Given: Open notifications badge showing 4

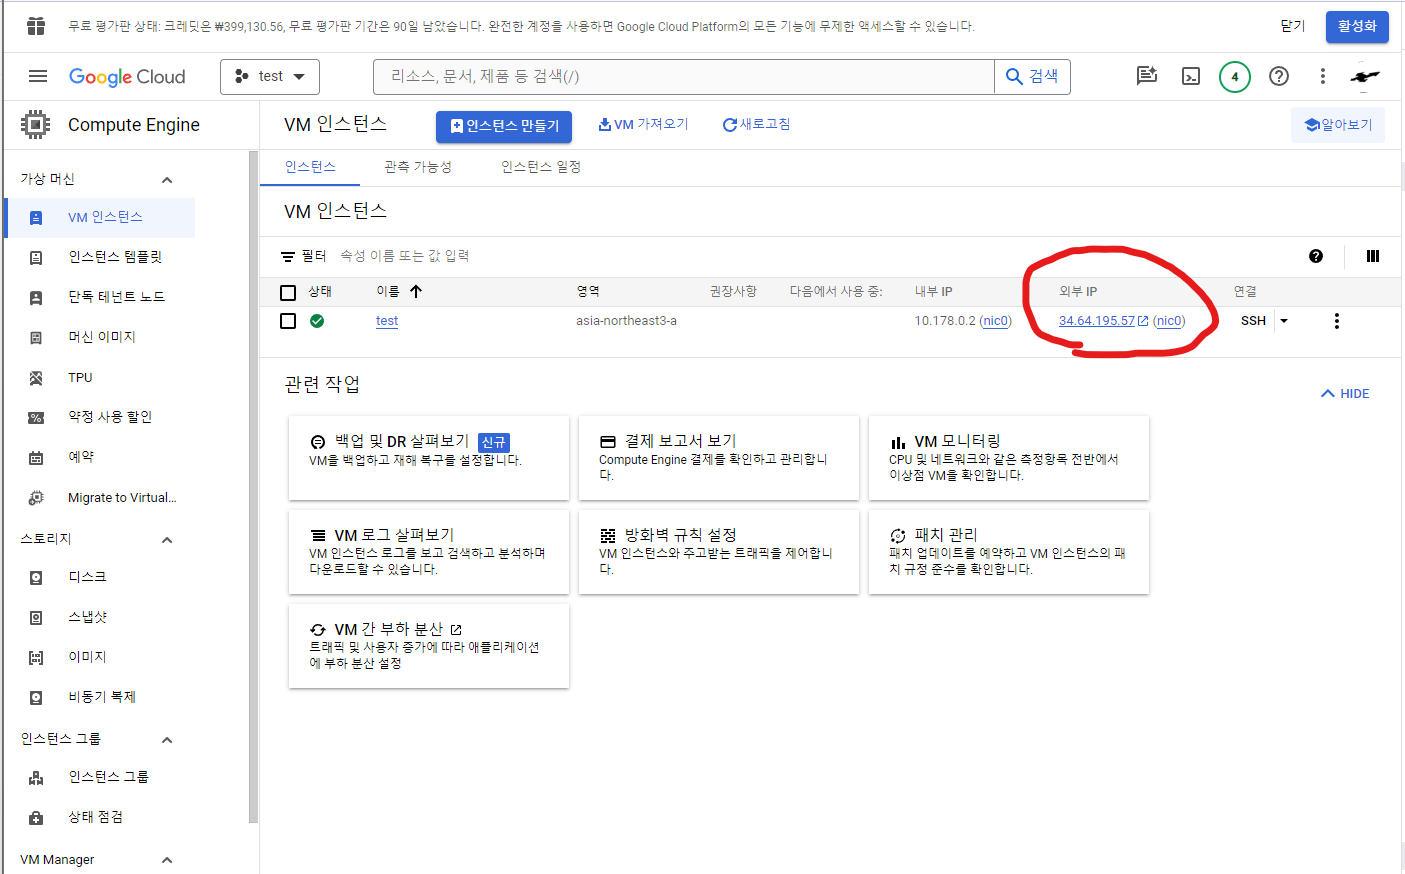Looking at the screenshot, I should 1235,76.
